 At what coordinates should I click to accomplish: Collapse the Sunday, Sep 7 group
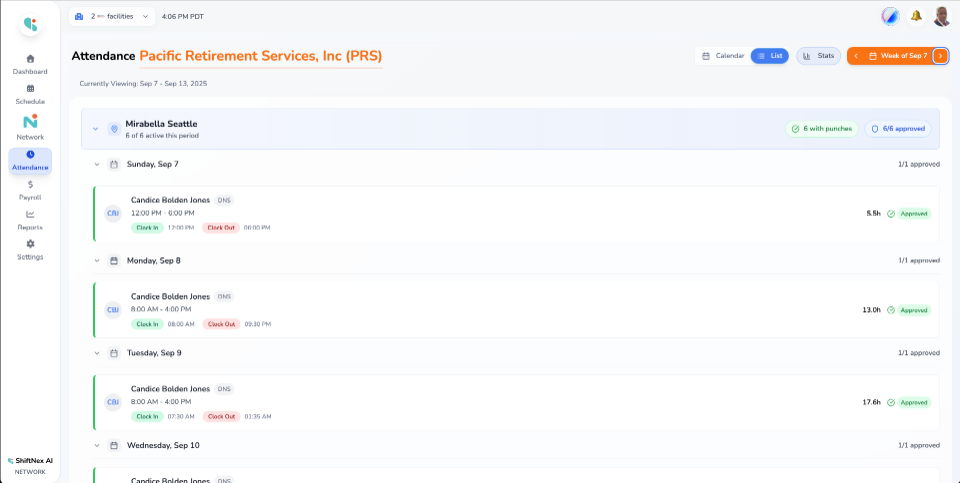click(97, 164)
